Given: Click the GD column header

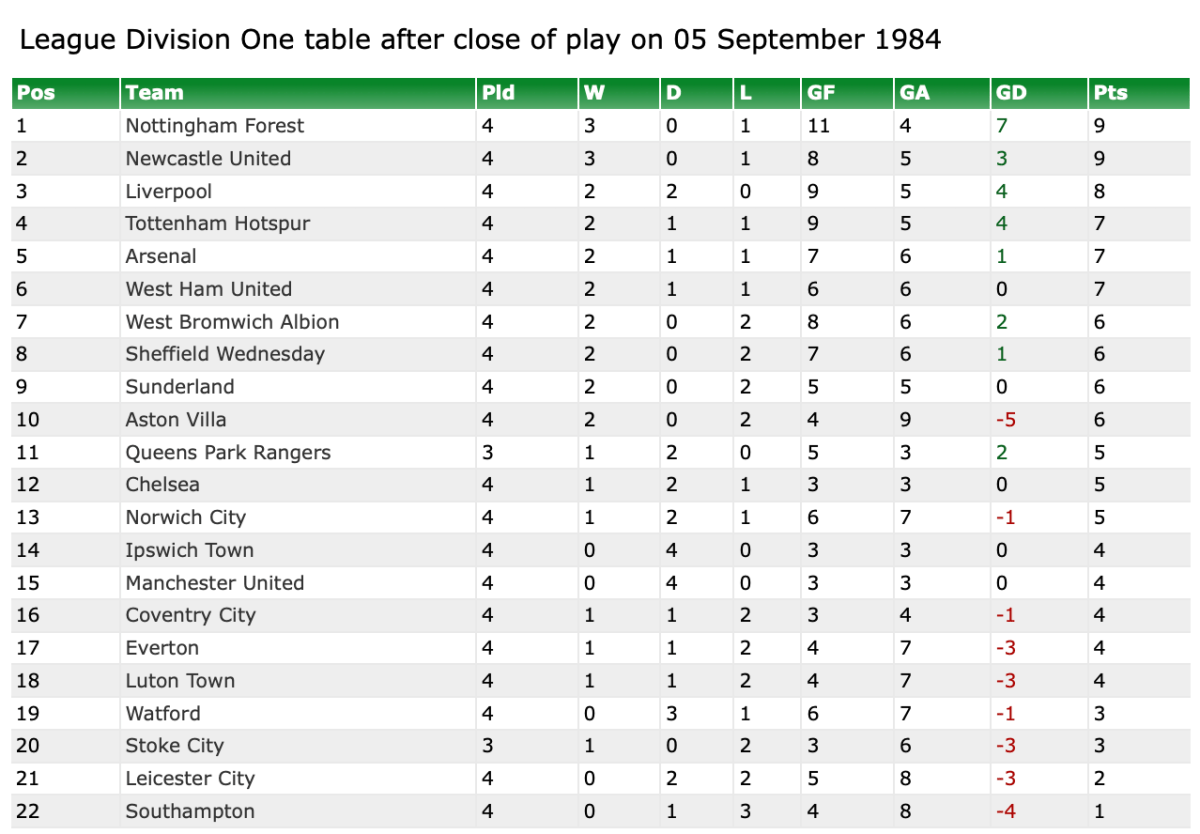Looking at the screenshot, I should (x=1011, y=93).
